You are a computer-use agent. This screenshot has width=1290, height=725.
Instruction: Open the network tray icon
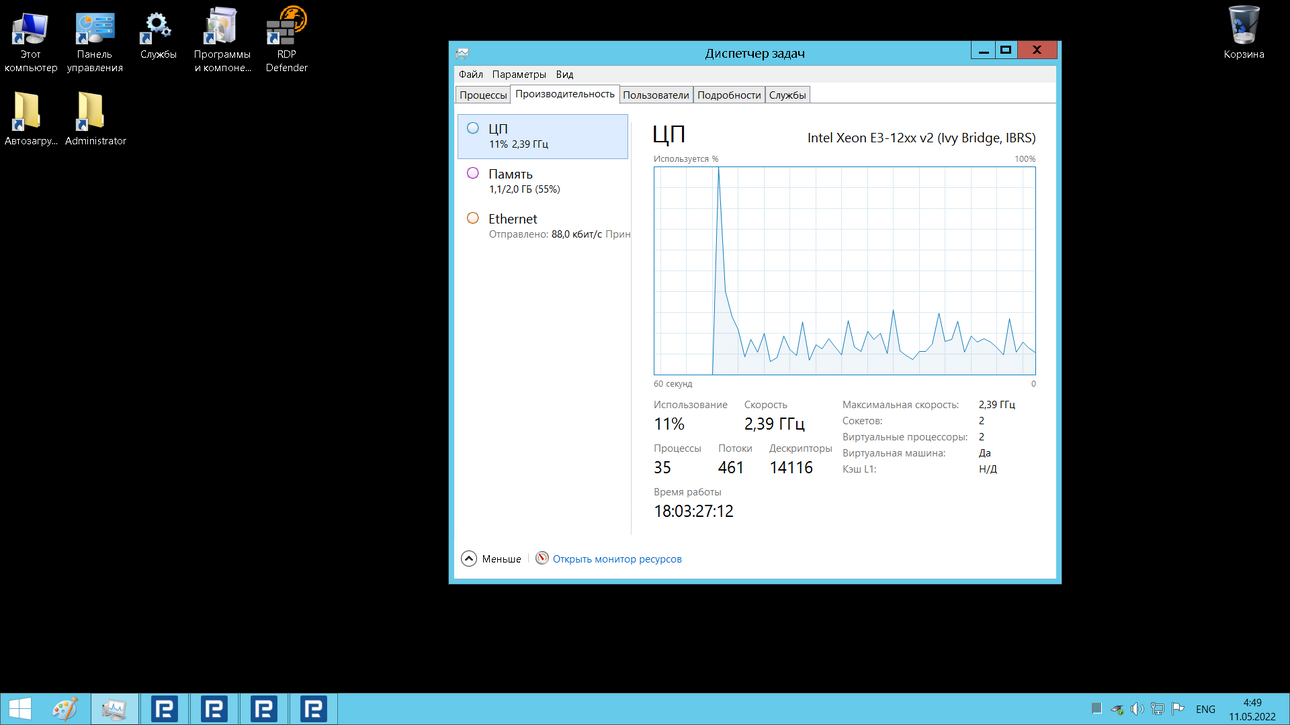click(1157, 709)
